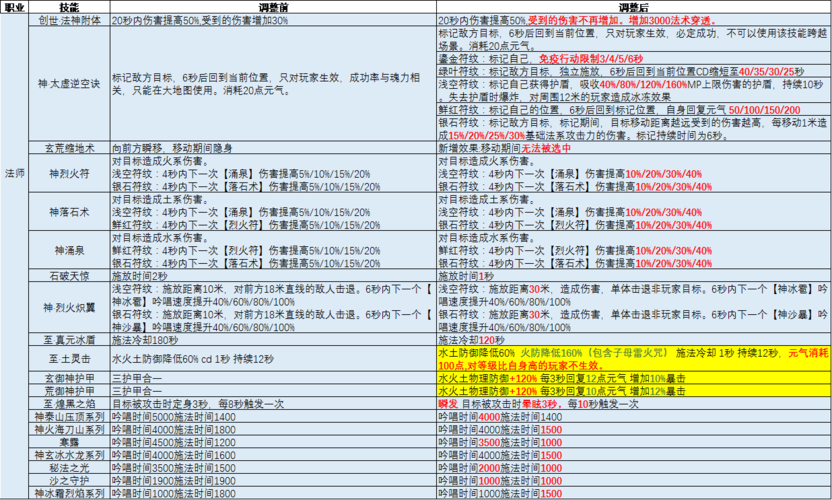Click the 吟唱时间3500施法时间1000 cell
The width and height of the screenshot is (832, 500).
point(634,442)
